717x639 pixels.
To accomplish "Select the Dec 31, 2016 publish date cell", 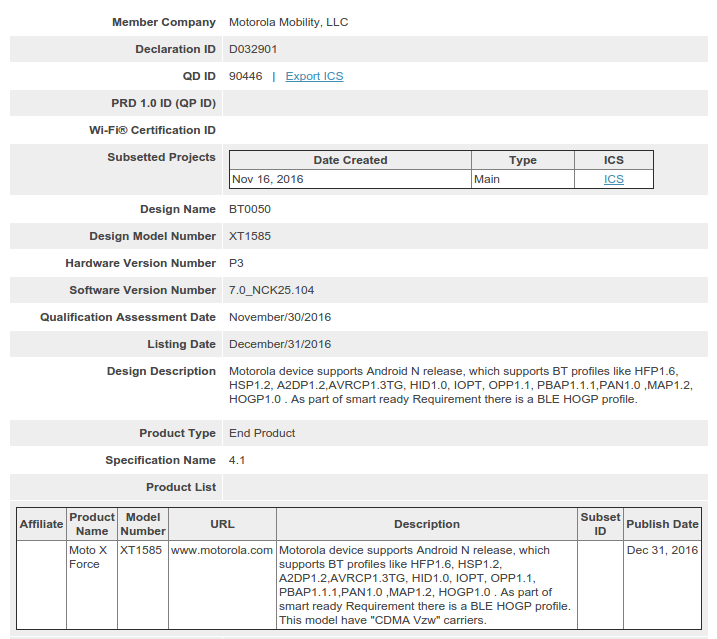I will (x=662, y=585).
